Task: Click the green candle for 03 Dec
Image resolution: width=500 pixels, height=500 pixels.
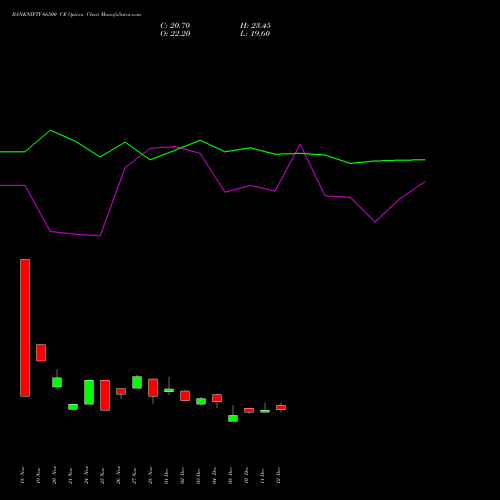Action: [201, 401]
